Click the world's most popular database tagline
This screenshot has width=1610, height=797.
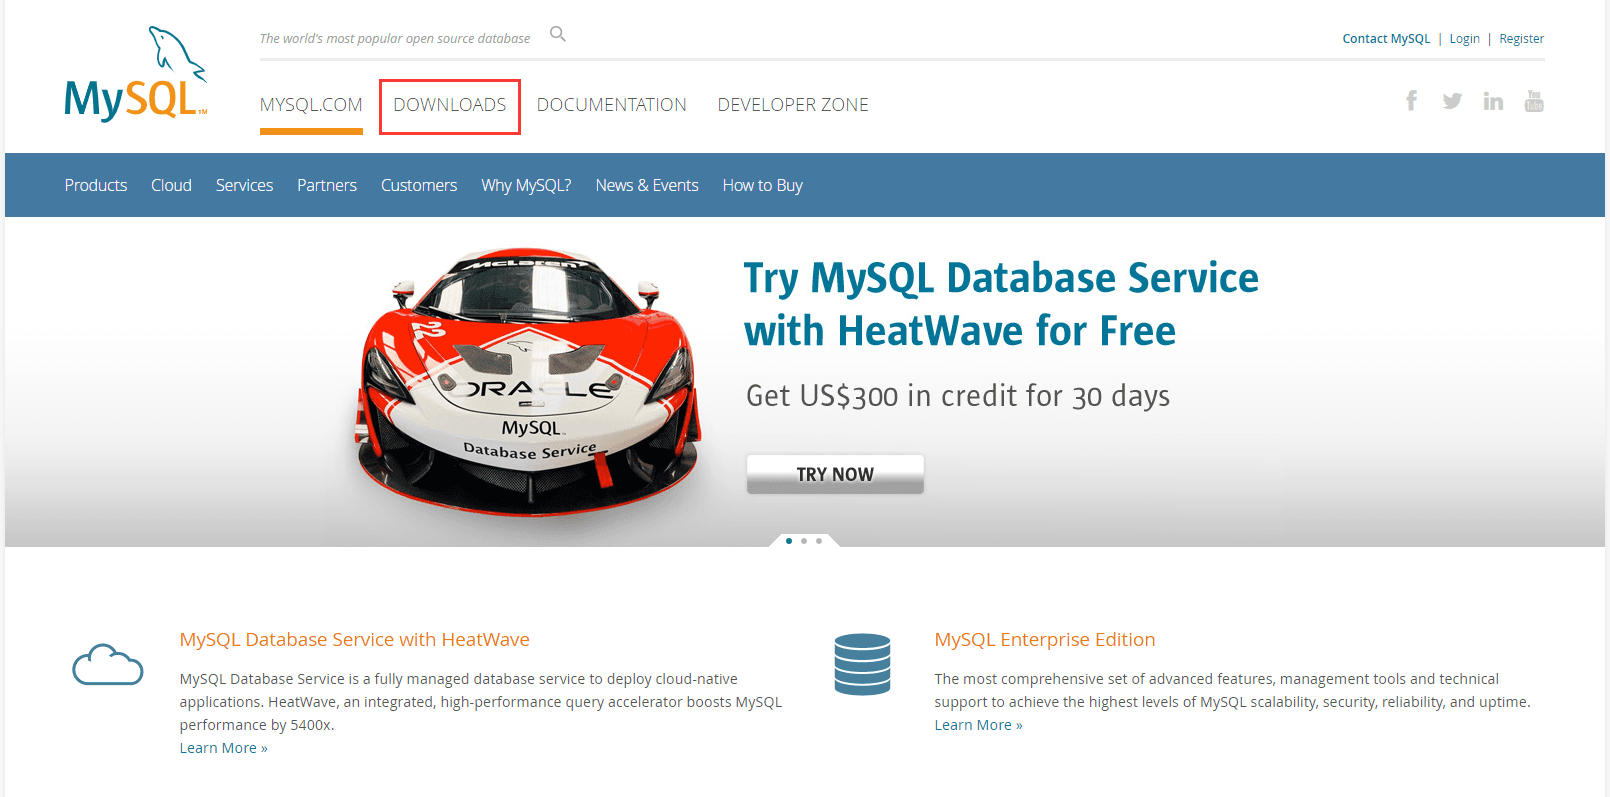click(395, 39)
